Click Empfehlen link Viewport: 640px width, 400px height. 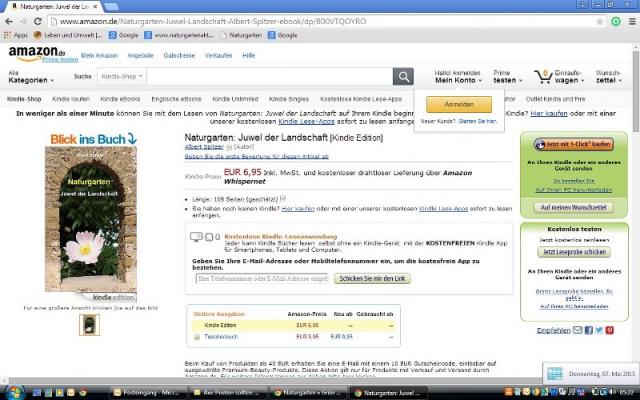[553, 331]
